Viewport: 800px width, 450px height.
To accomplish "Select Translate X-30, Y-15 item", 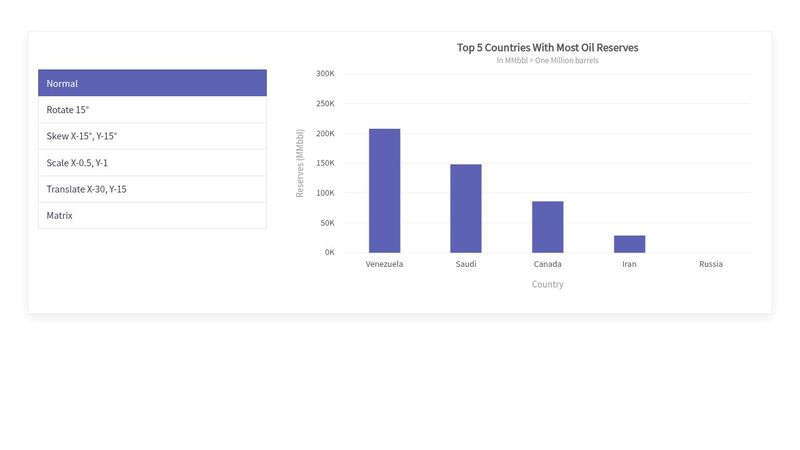I will click(152, 189).
